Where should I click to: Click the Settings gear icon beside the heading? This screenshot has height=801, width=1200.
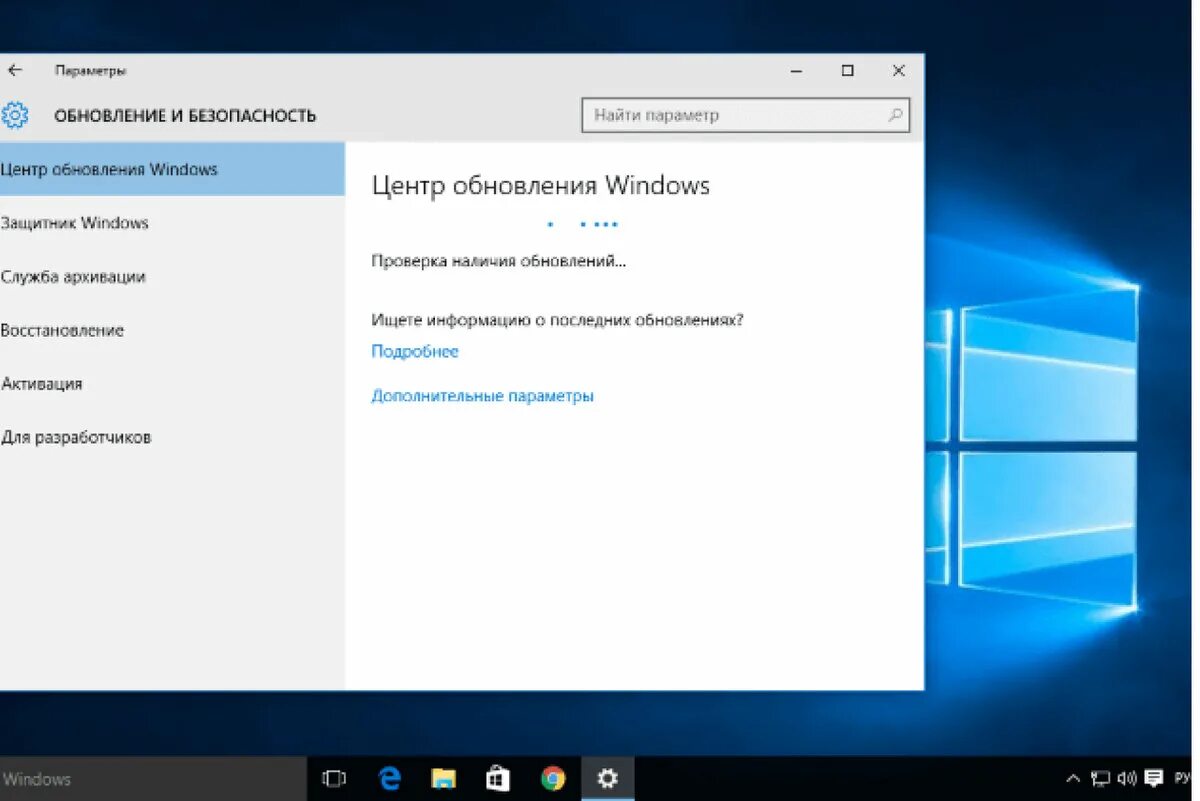click(15, 115)
